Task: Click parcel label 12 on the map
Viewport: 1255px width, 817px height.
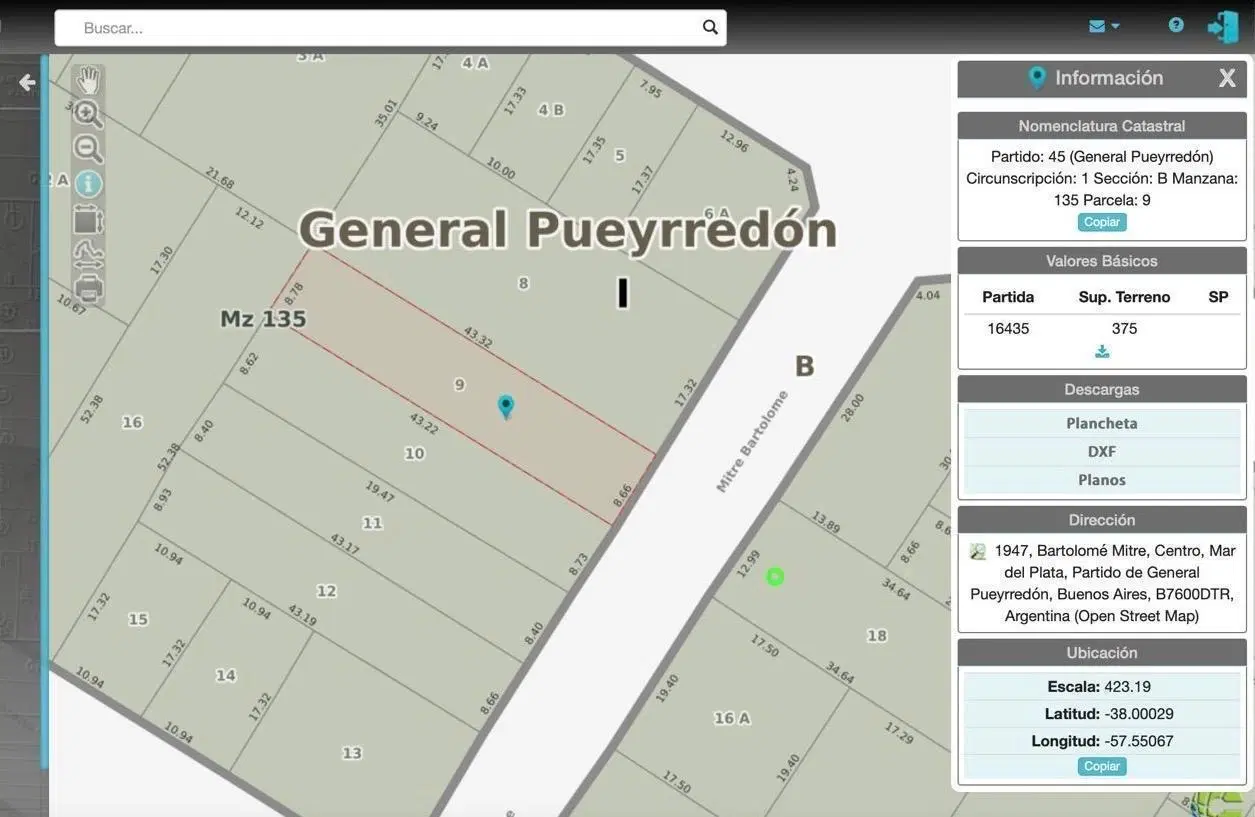Action: coord(326,591)
